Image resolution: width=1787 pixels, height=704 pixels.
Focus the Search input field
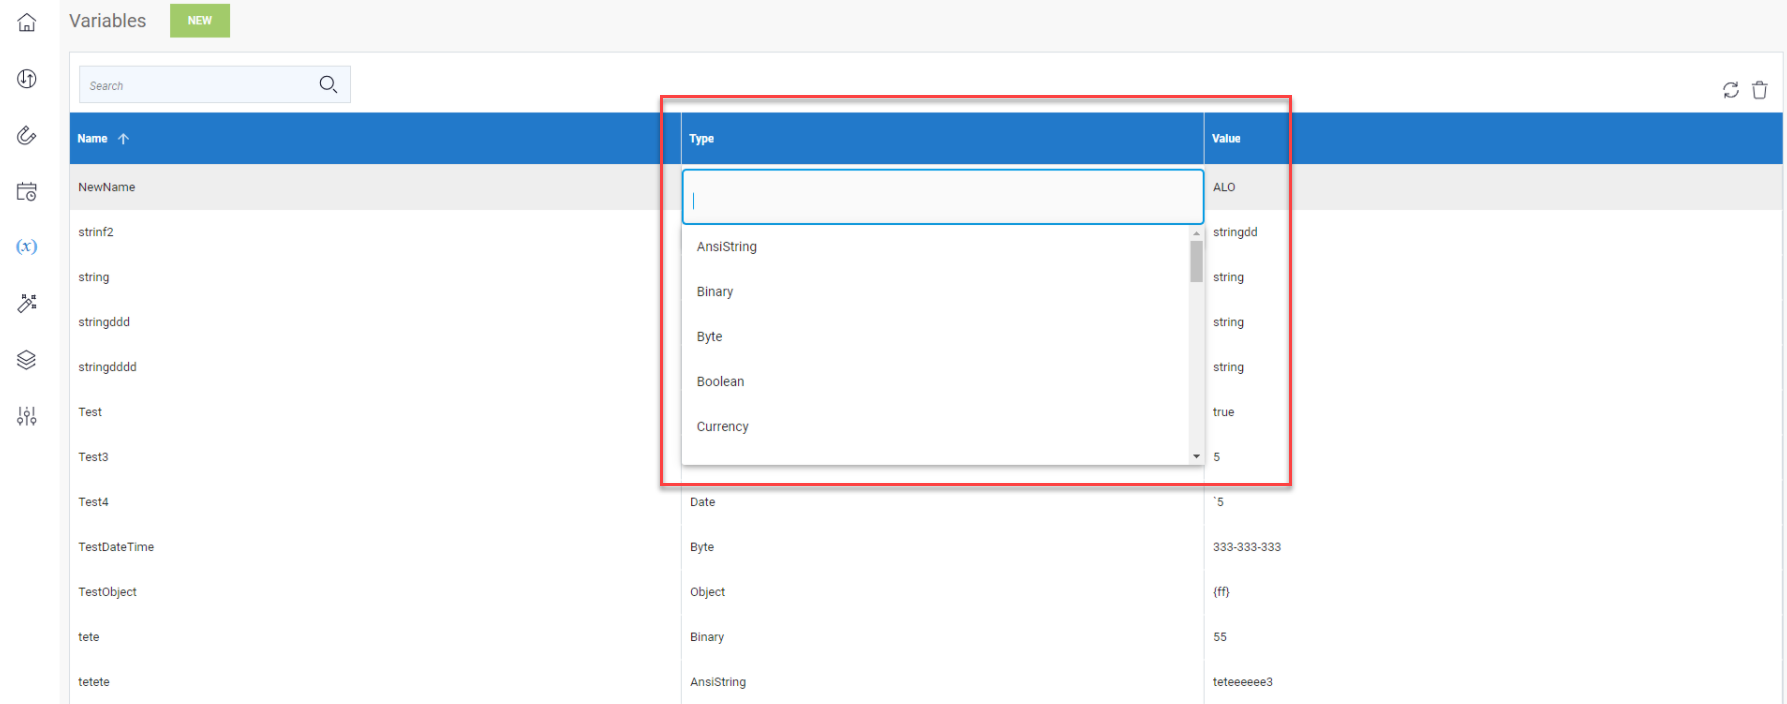[195, 86]
